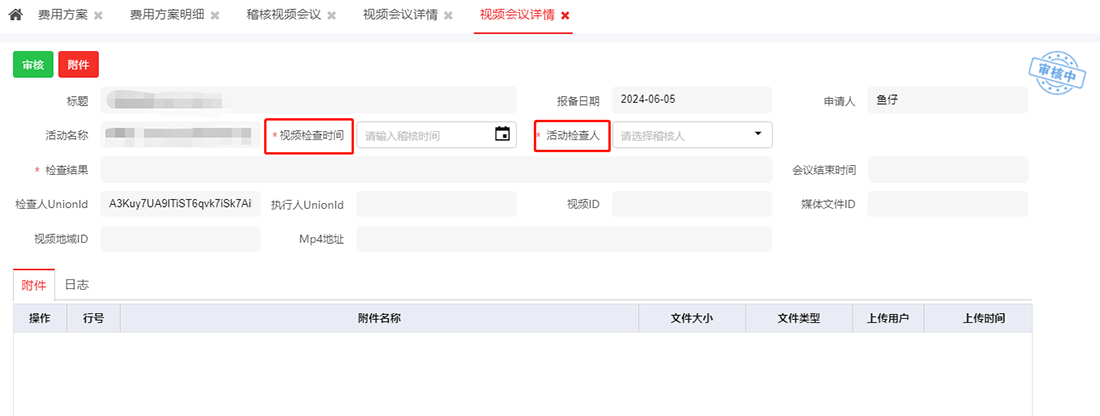Click the 上传时间 column header
This screenshot has width=1100, height=416.
[x=983, y=318]
